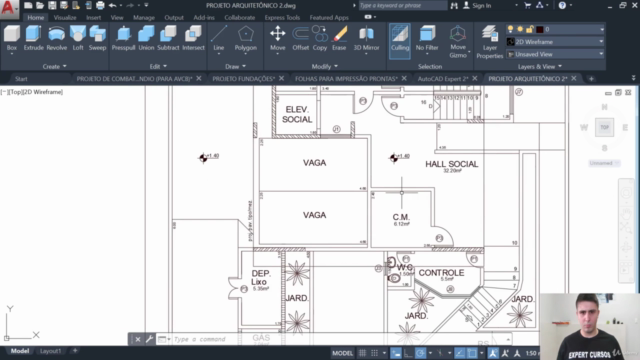Image resolution: width=640 pixels, height=360 pixels.
Task: Toggle object snap tracking in status bar
Action: [x=460, y=353]
